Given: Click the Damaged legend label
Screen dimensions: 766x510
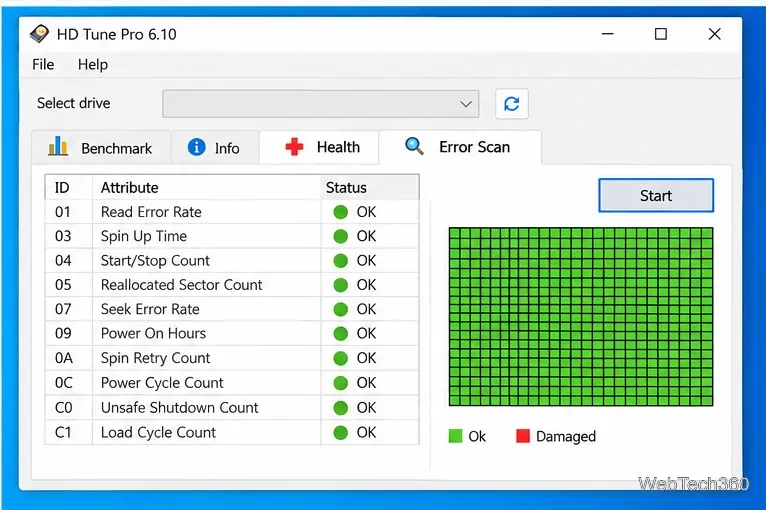Looking at the screenshot, I should 566,436.
